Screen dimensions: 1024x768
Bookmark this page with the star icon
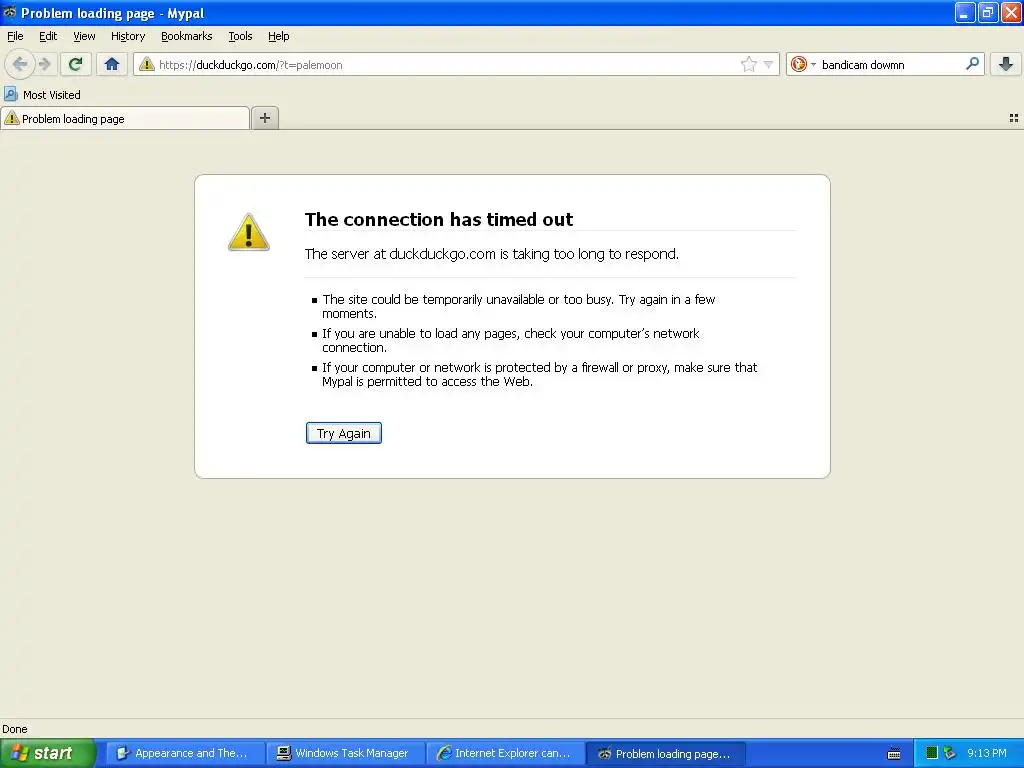click(x=748, y=64)
